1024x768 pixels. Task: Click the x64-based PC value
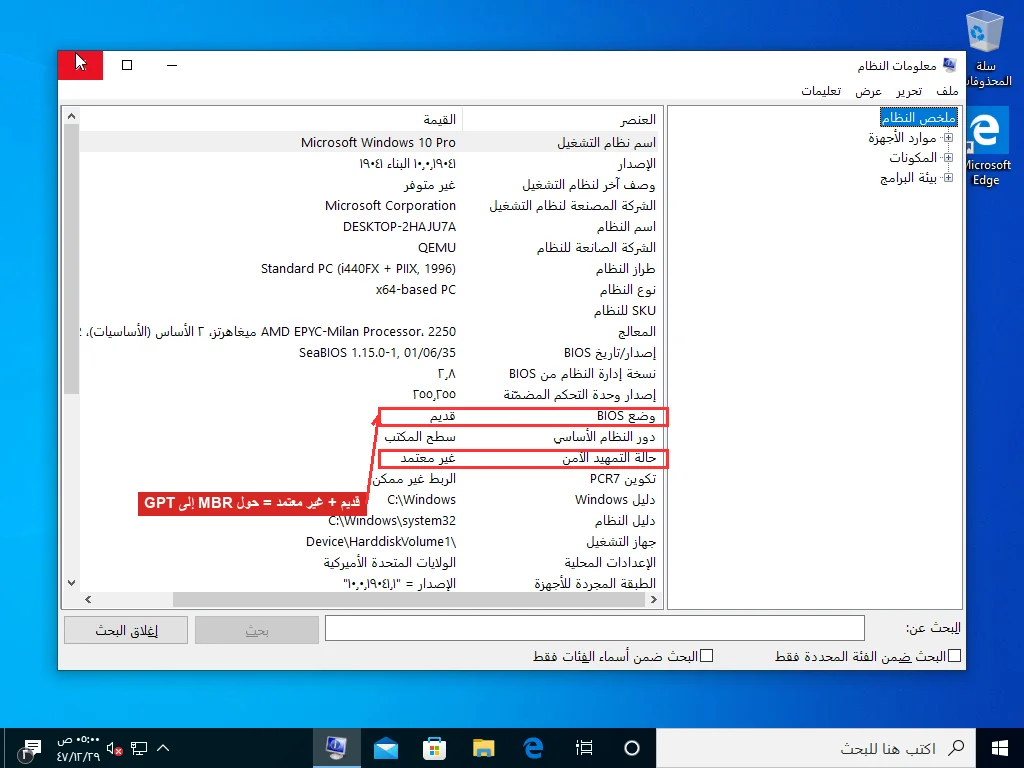[415, 289]
